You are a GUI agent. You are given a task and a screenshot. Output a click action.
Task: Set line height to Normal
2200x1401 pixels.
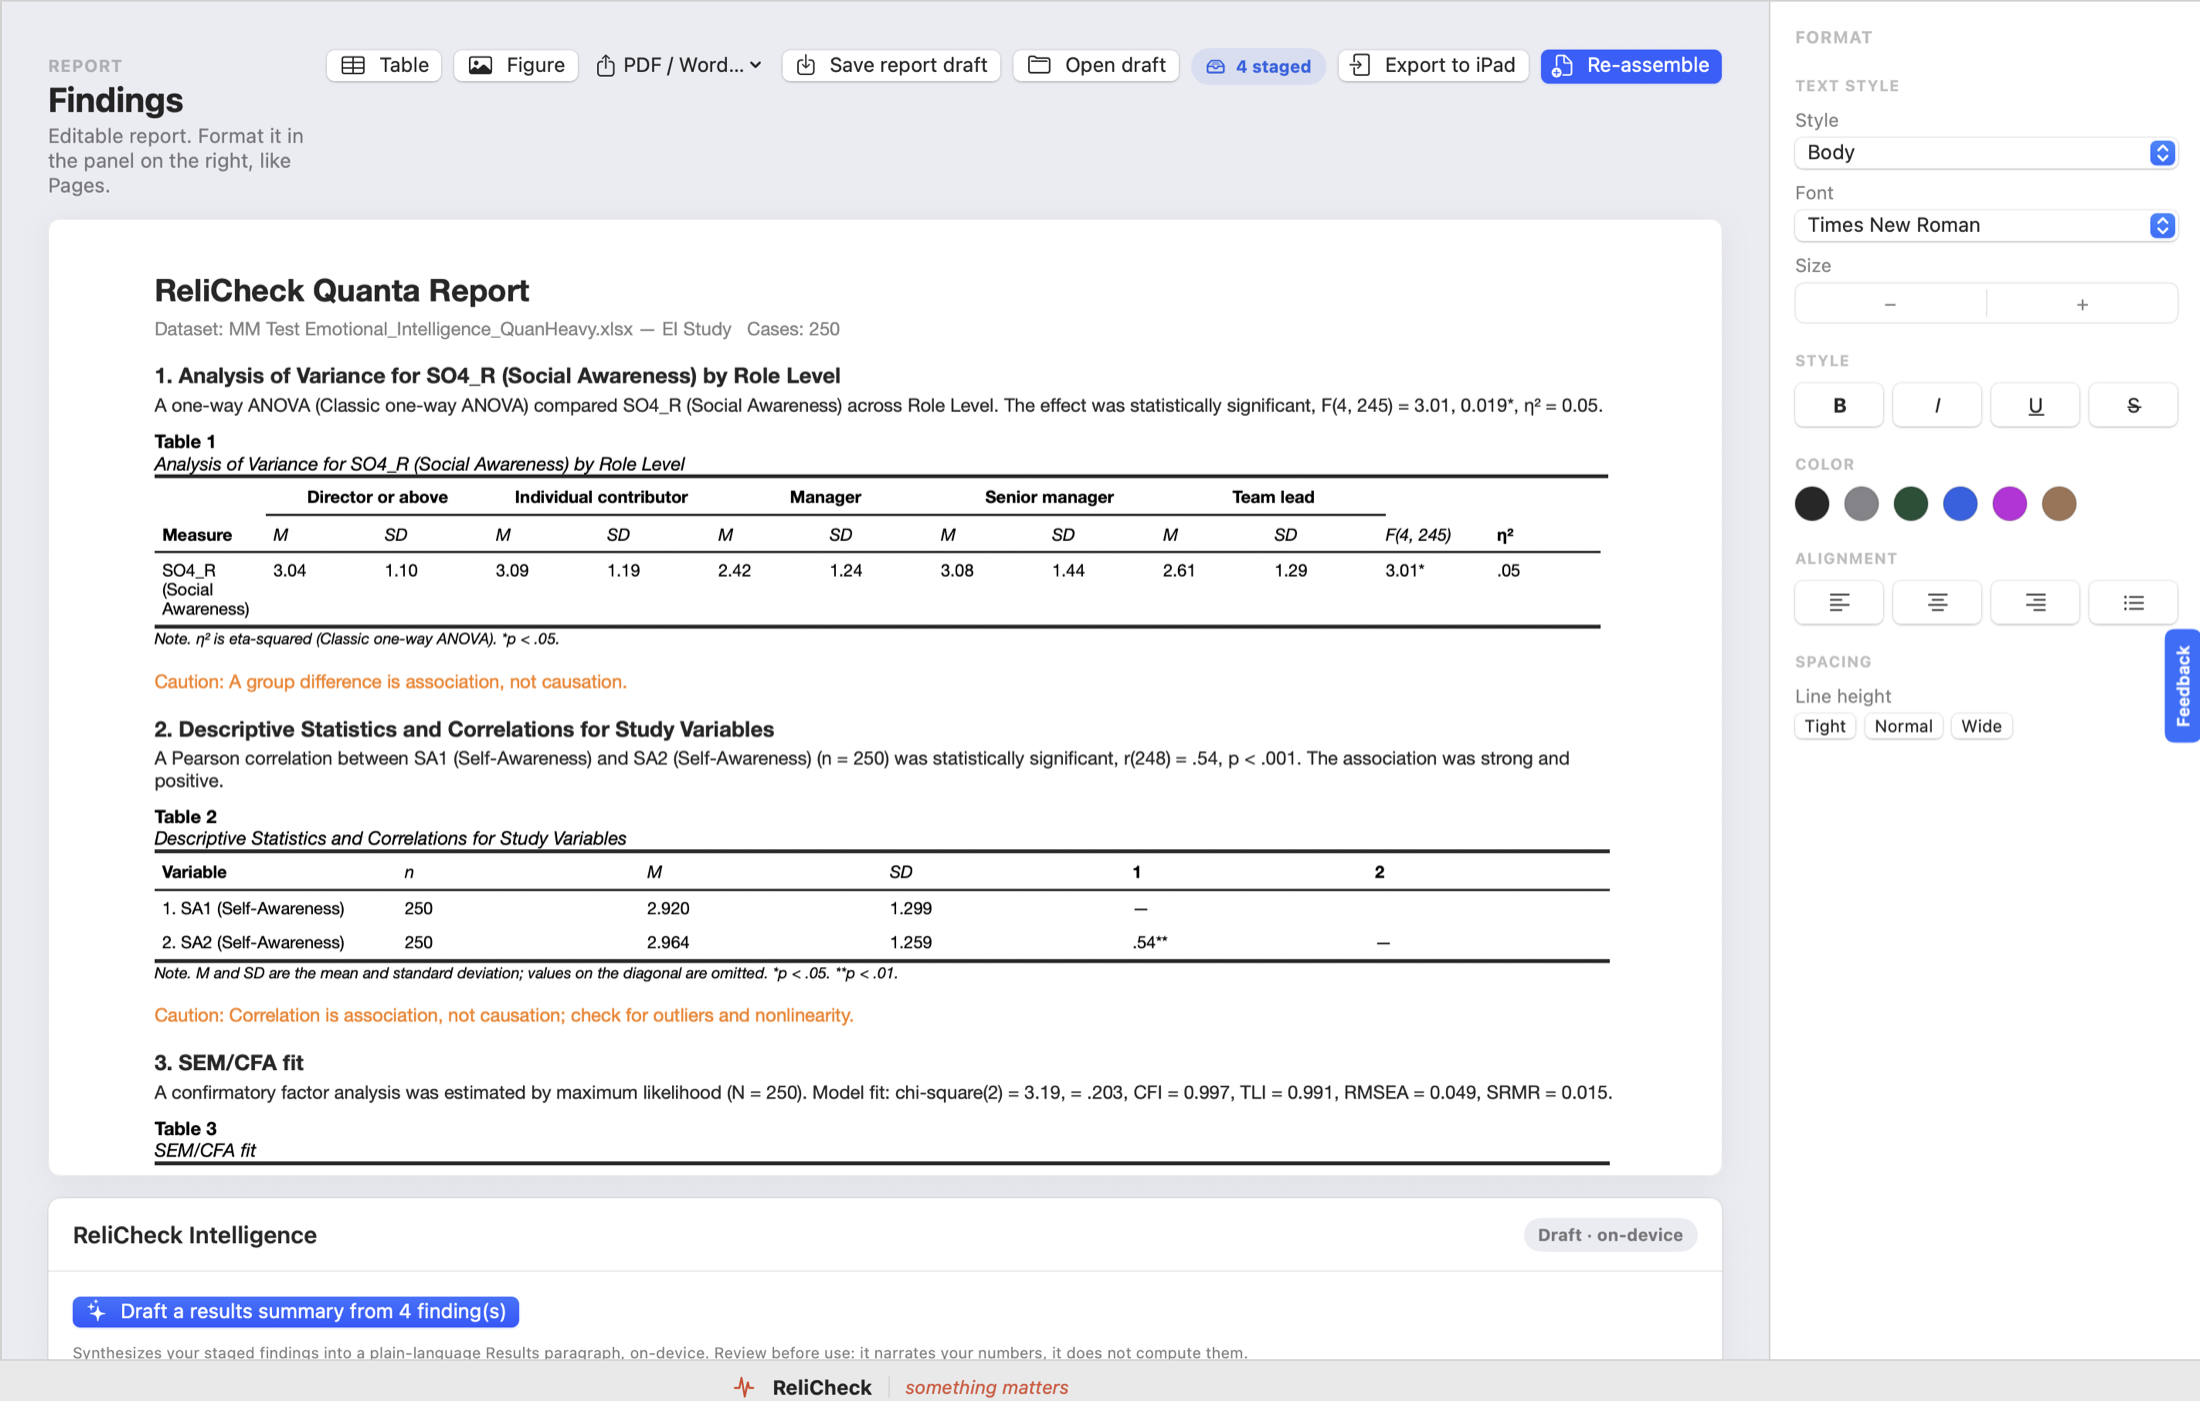[x=1903, y=726]
